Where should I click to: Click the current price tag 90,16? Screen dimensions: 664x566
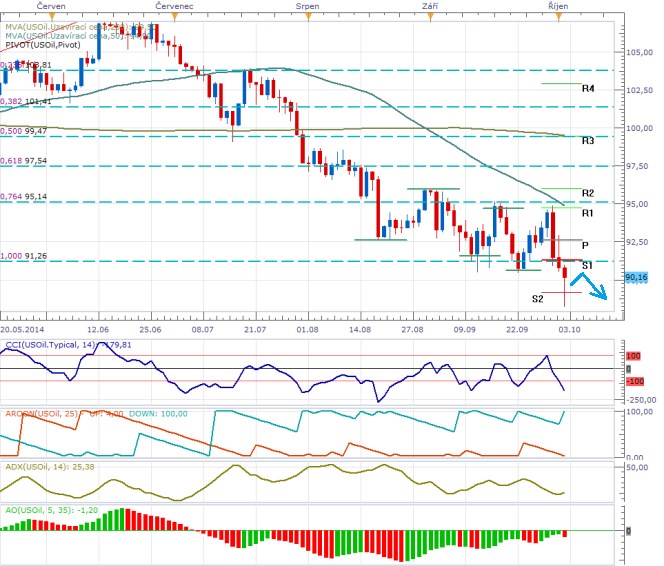click(x=638, y=277)
